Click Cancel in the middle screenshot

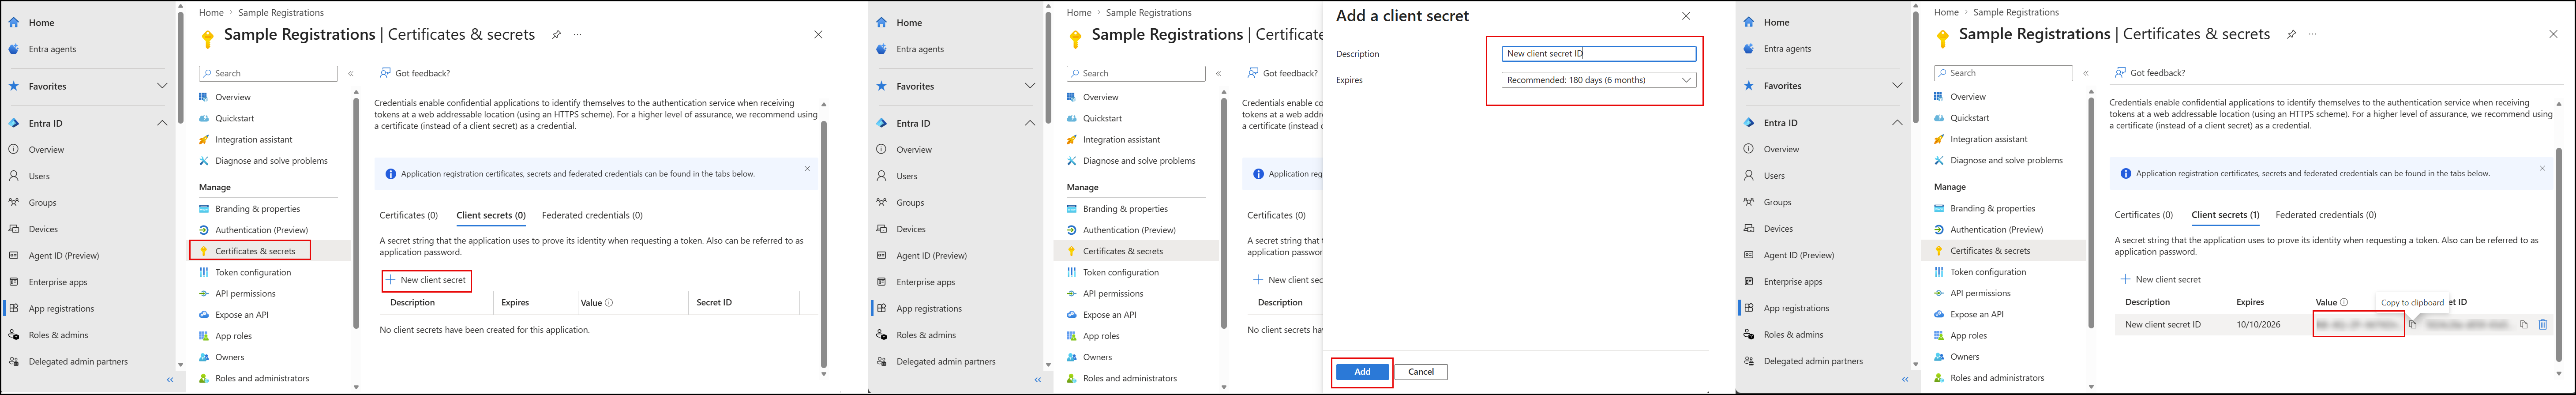pos(1421,372)
